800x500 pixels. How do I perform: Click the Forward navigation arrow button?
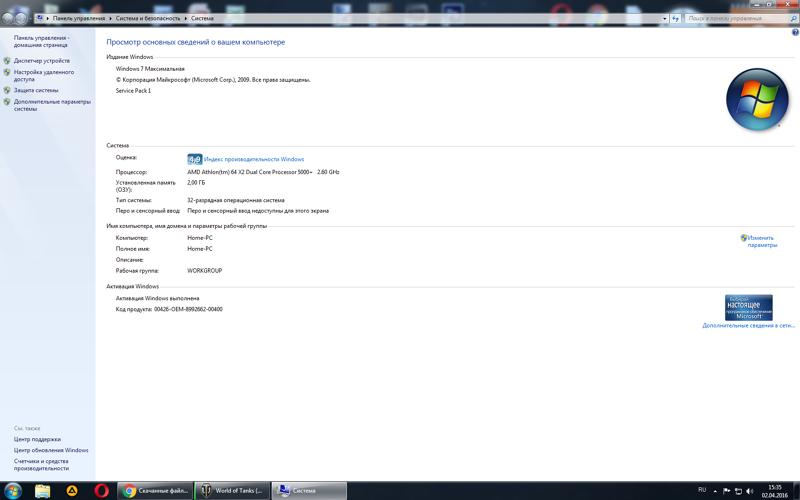click(x=21, y=18)
